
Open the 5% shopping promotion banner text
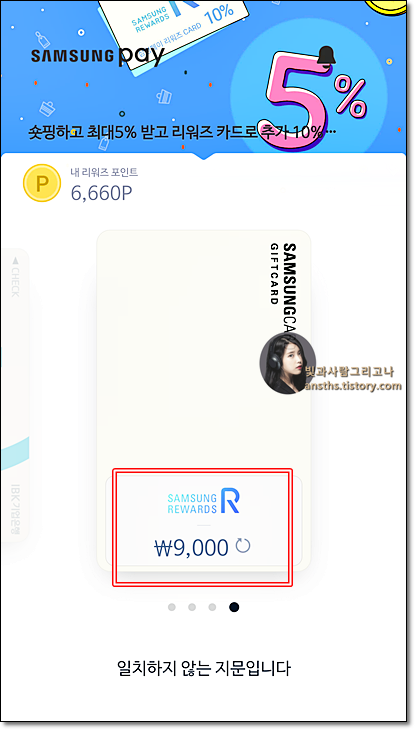click(183, 133)
